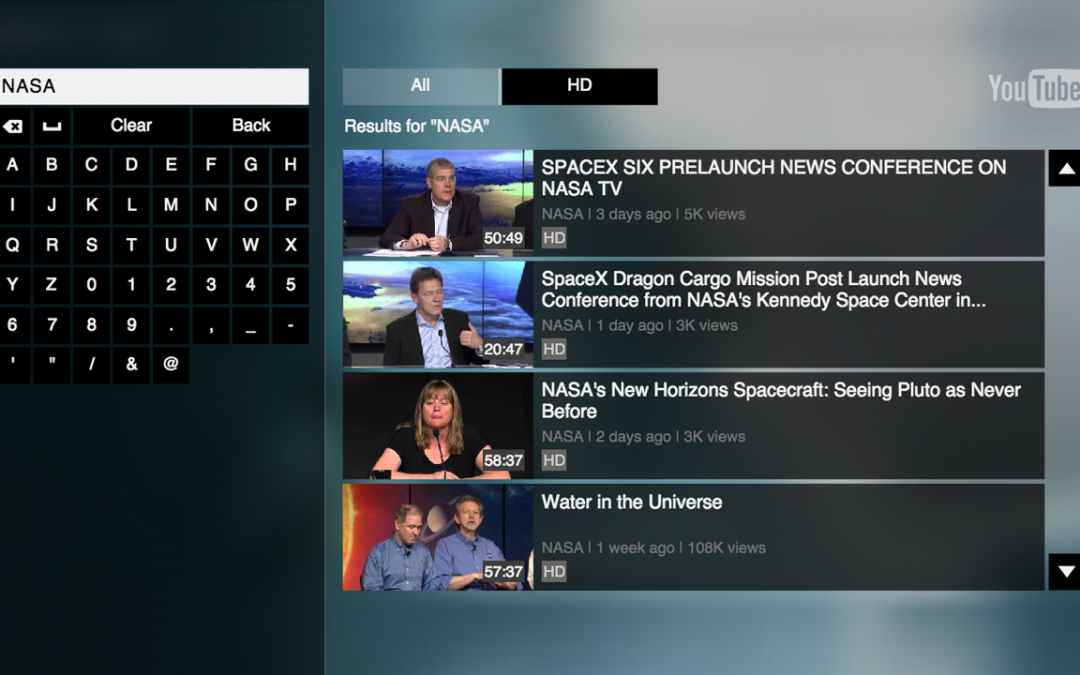Viewport: 1080px width, 675px height.
Task: Click the comma key
Action: [x=211, y=325]
